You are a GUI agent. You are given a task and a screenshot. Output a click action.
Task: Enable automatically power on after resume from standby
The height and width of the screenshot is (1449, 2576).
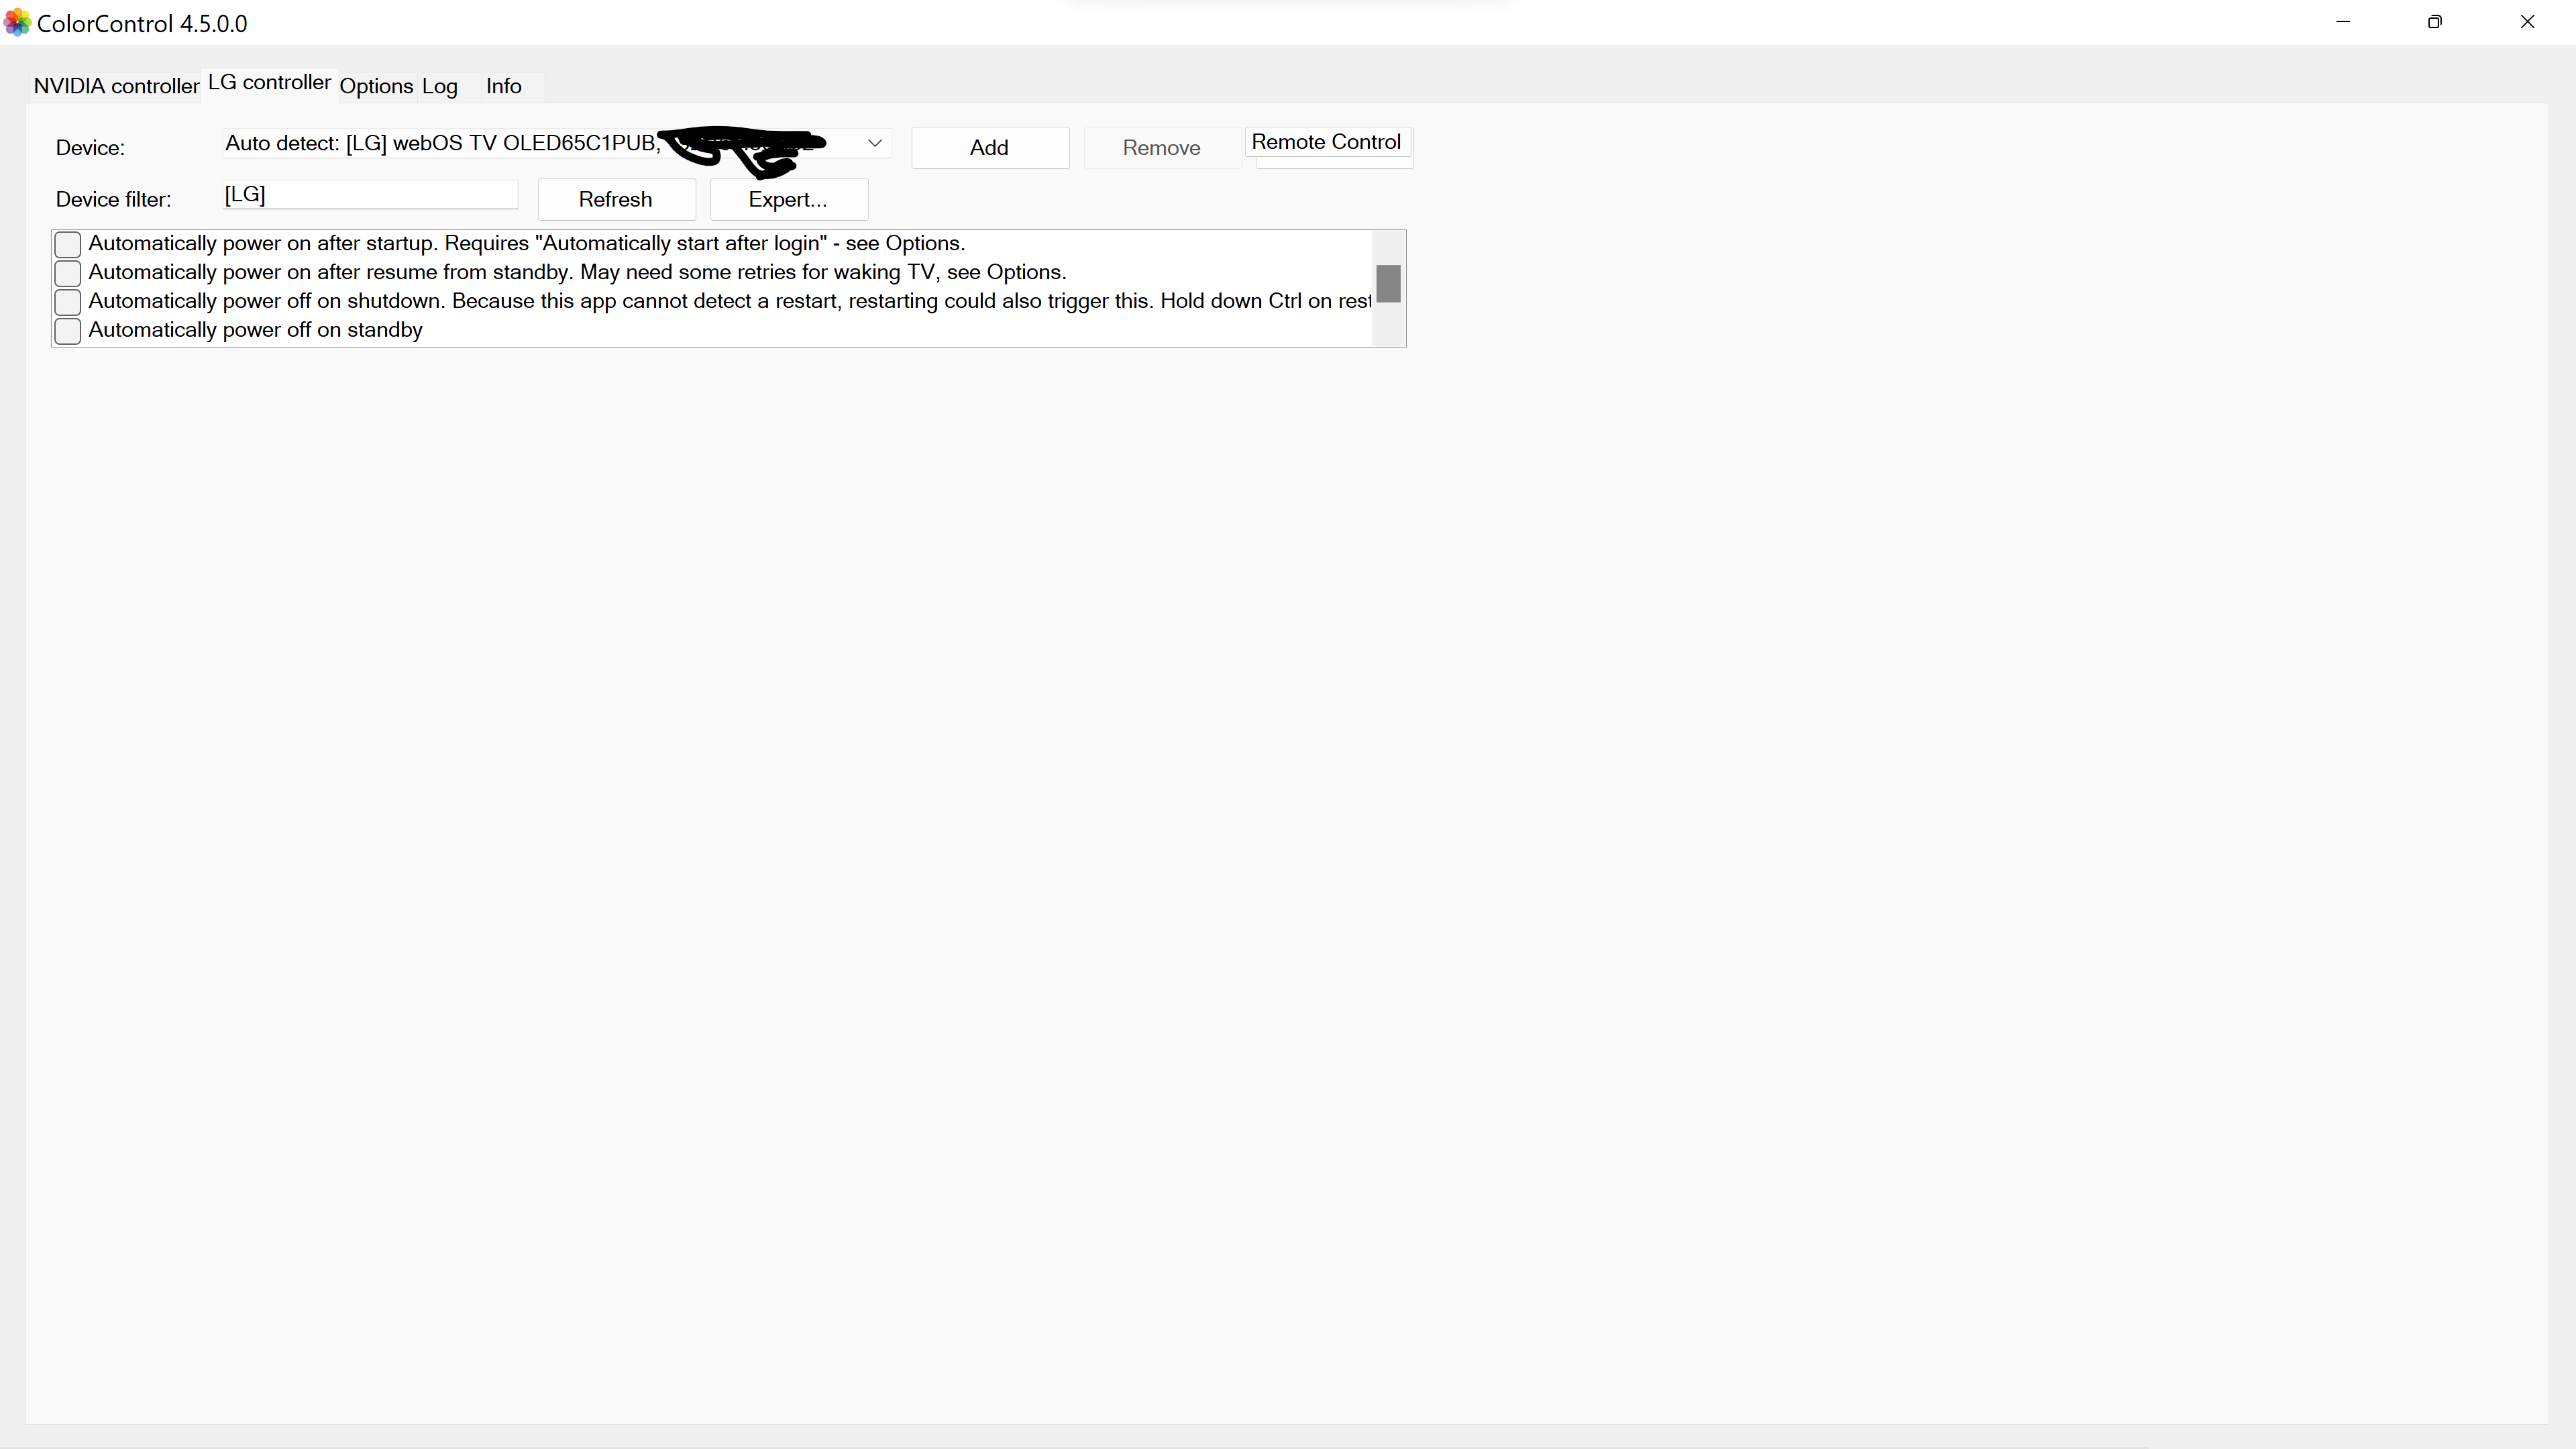[x=67, y=273]
